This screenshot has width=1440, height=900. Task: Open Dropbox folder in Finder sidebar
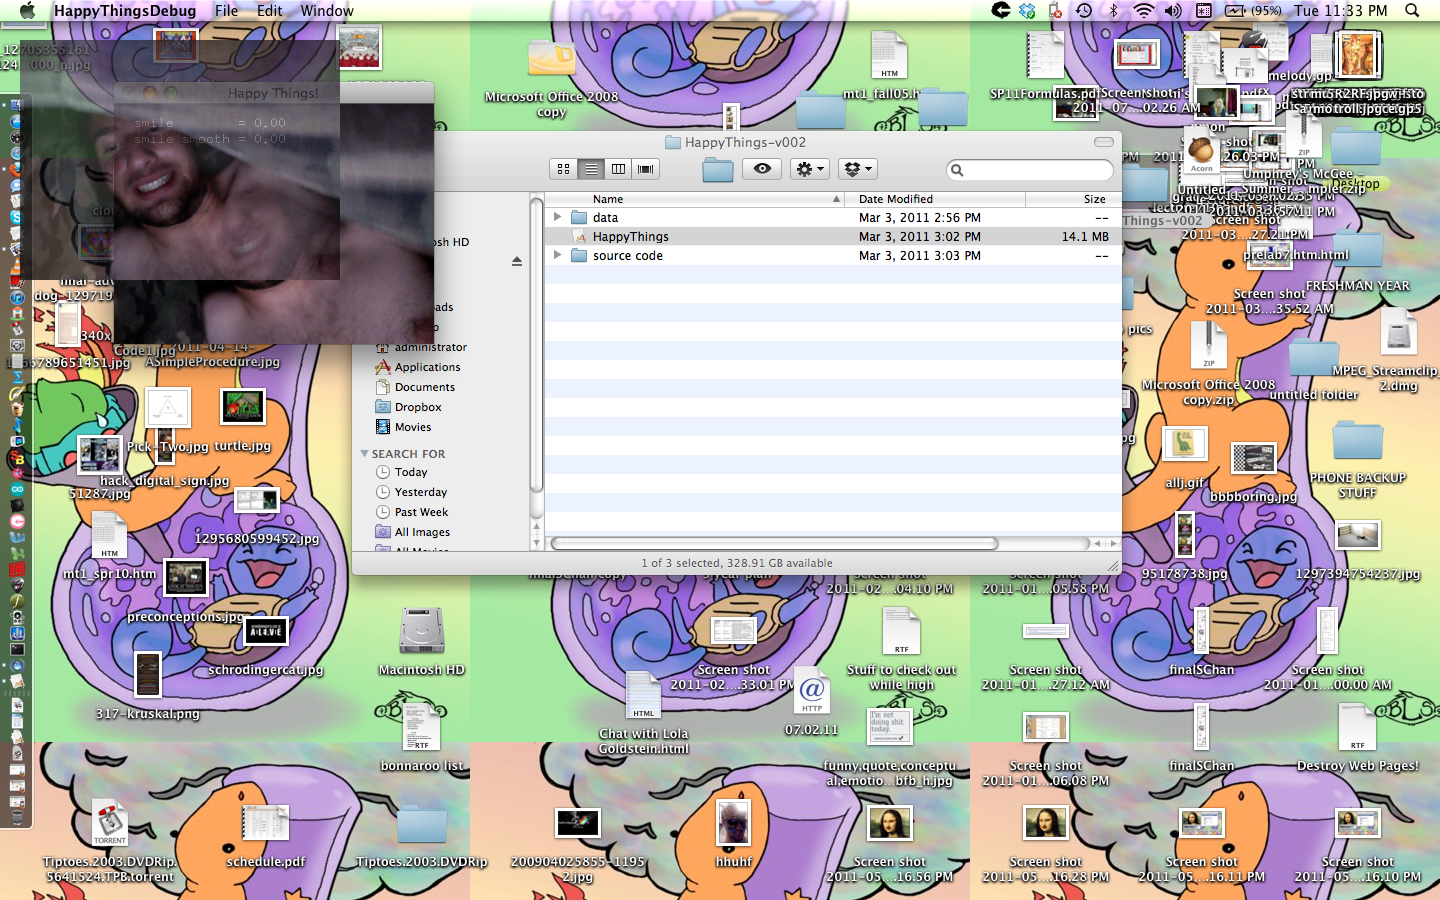418,407
